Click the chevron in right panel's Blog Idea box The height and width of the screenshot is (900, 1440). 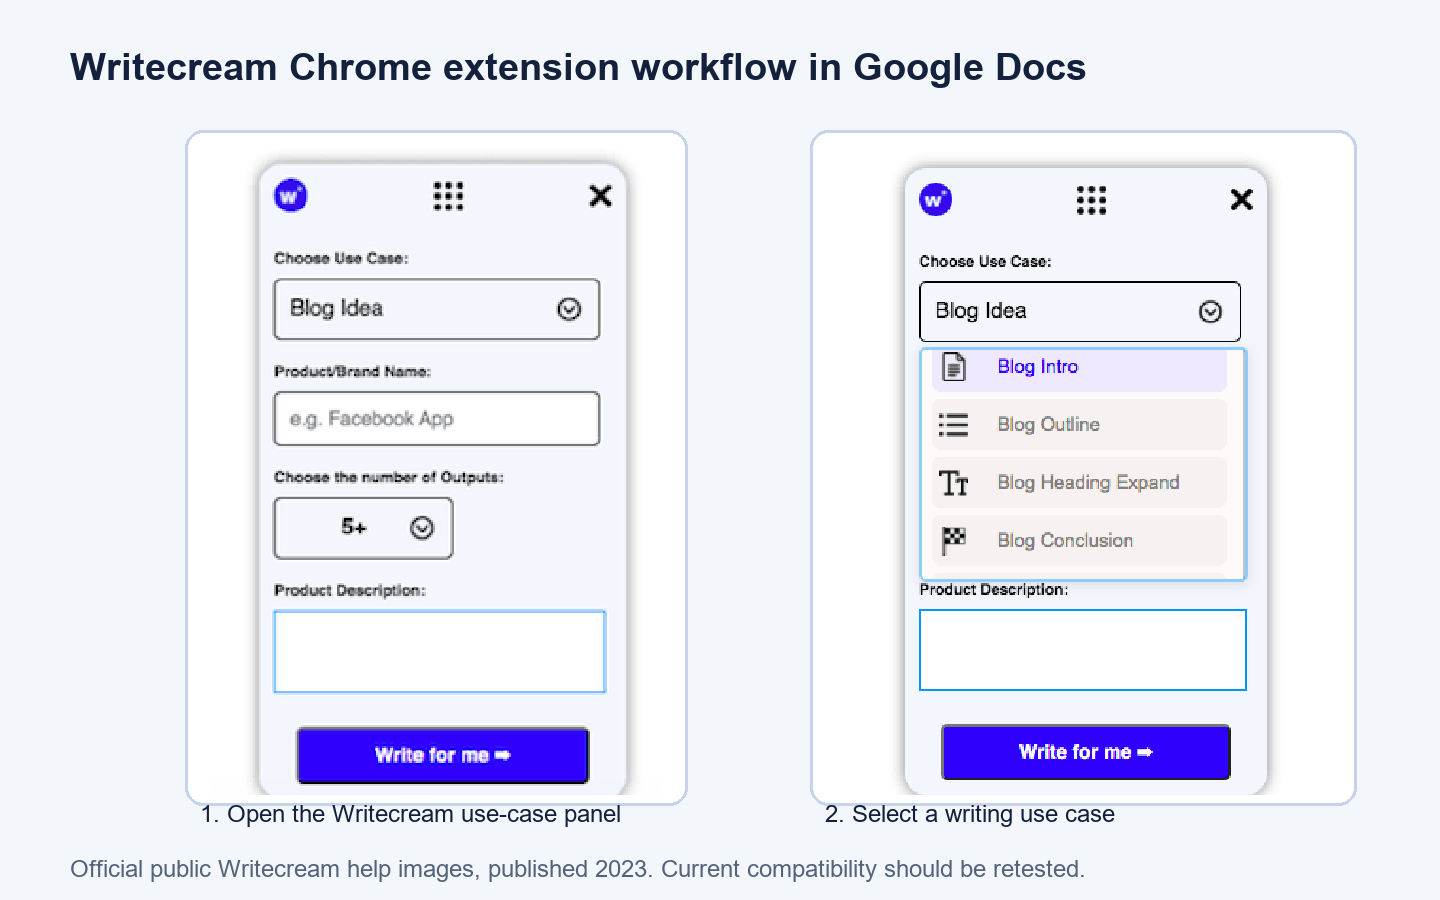pyautogui.click(x=1210, y=312)
